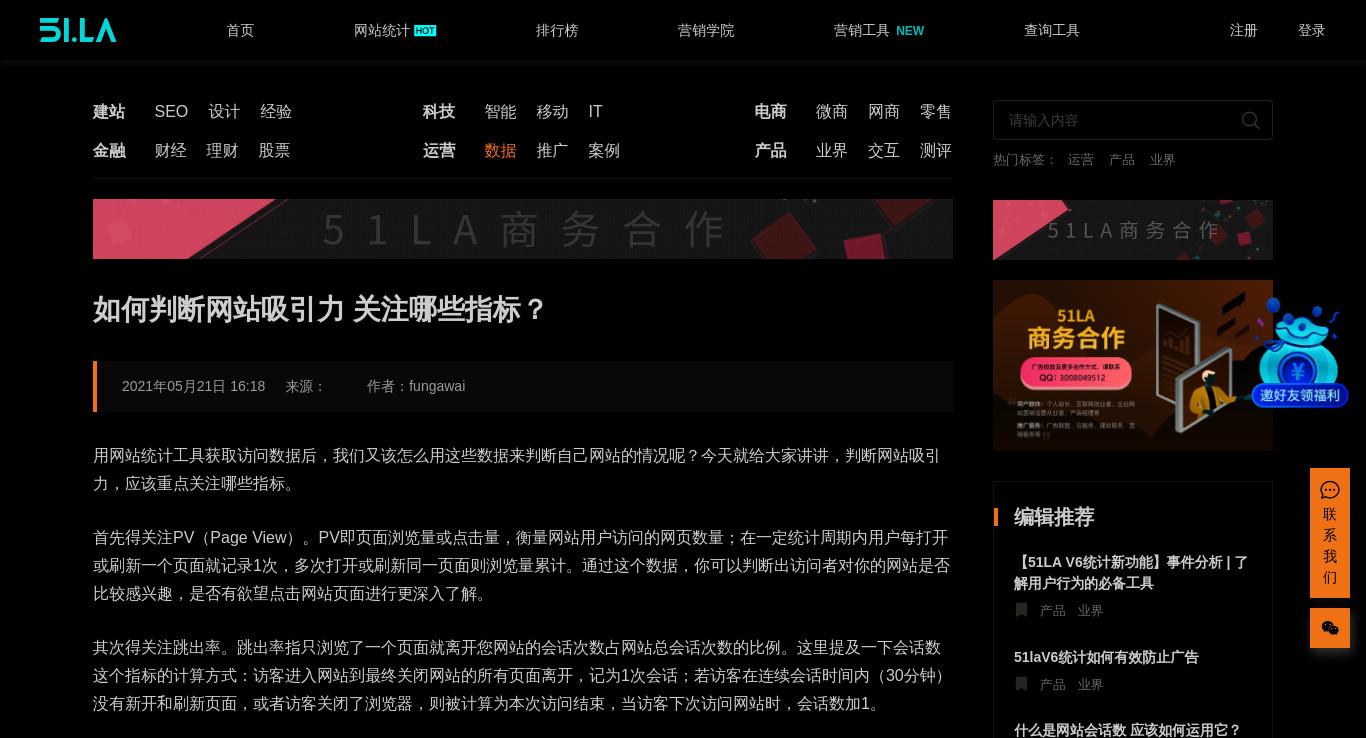This screenshot has height=738, width=1366.
Task: Click the 业界 hot tag below search
Action: click(x=1162, y=160)
